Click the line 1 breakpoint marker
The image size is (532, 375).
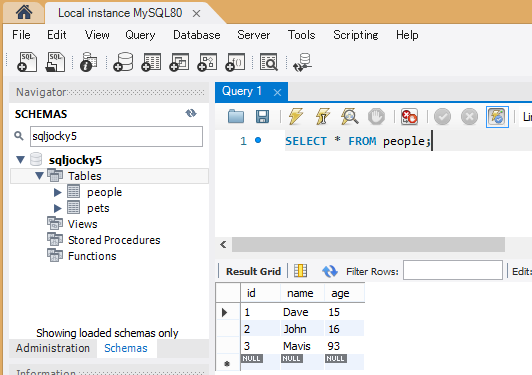pos(258,140)
